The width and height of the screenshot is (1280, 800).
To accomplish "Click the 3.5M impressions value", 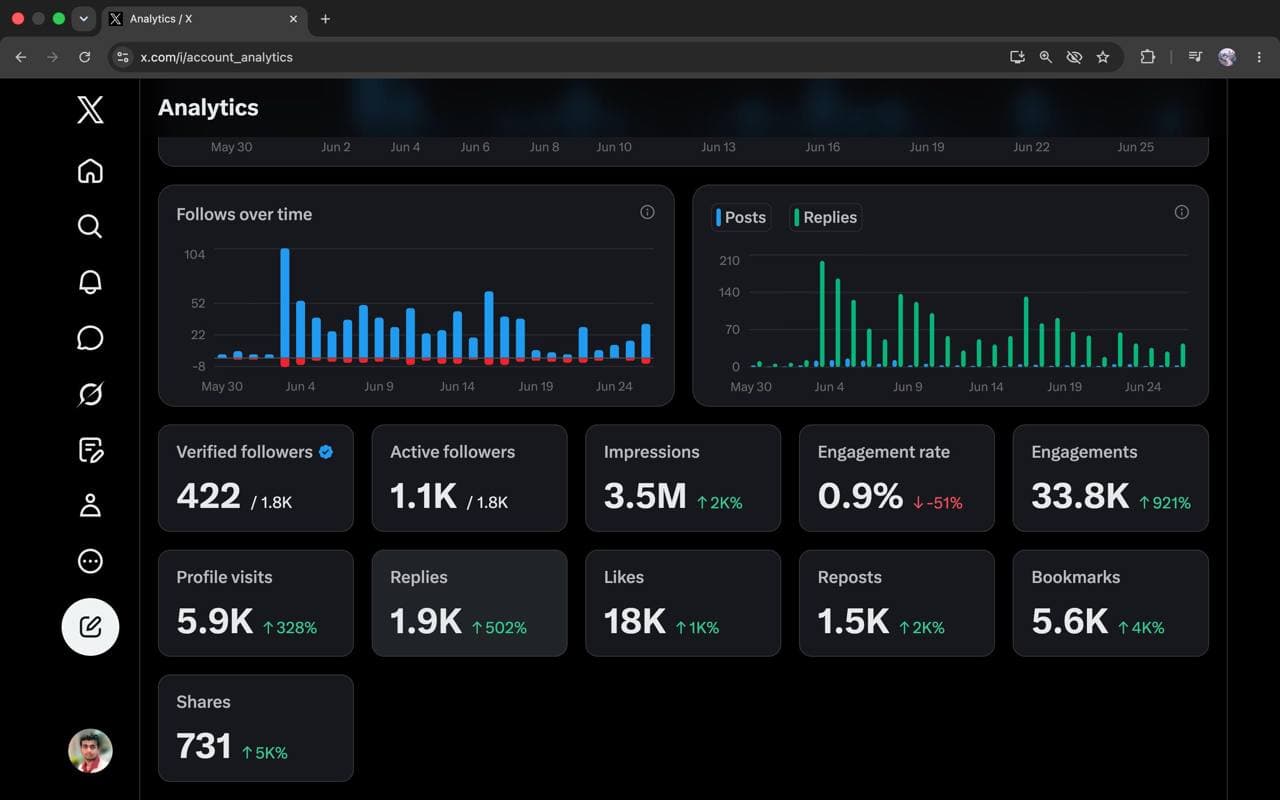I will coord(645,496).
